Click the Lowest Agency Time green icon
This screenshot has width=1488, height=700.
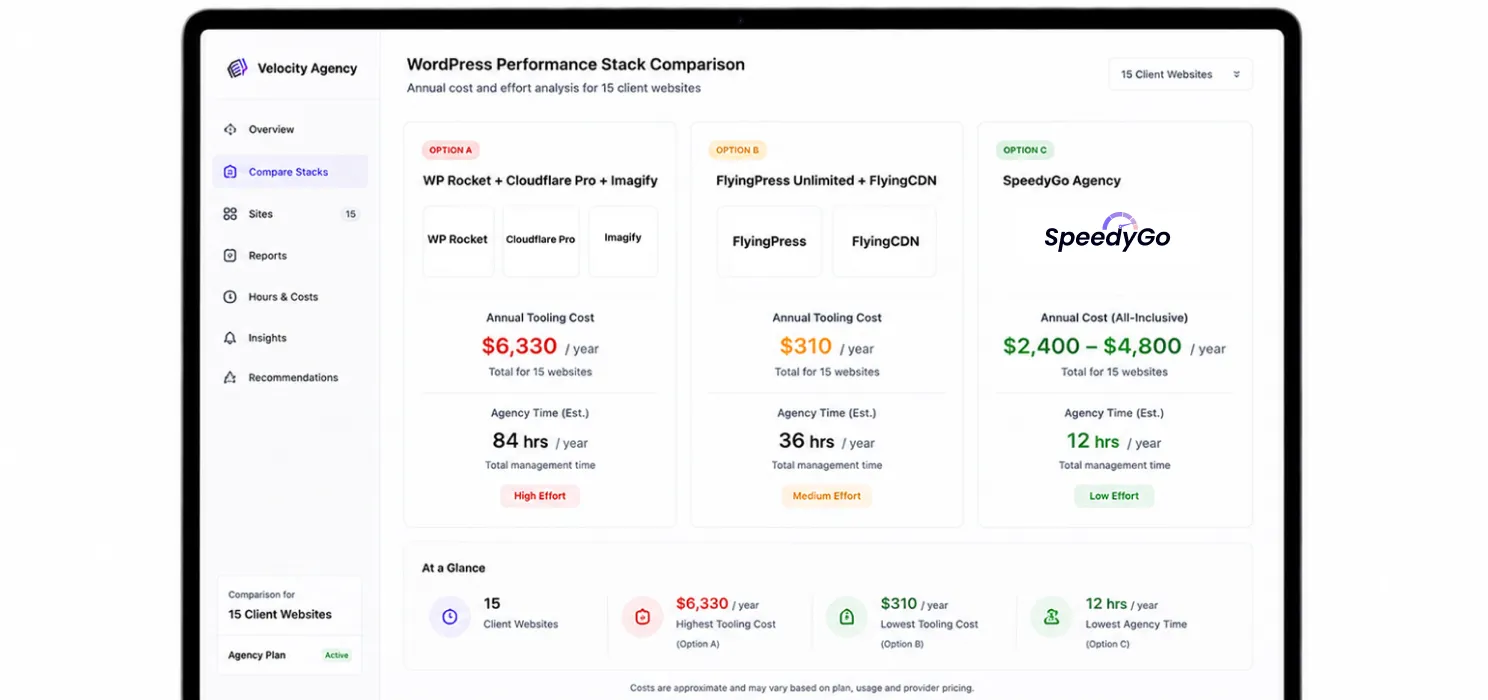pyautogui.click(x=1051, y=617)
